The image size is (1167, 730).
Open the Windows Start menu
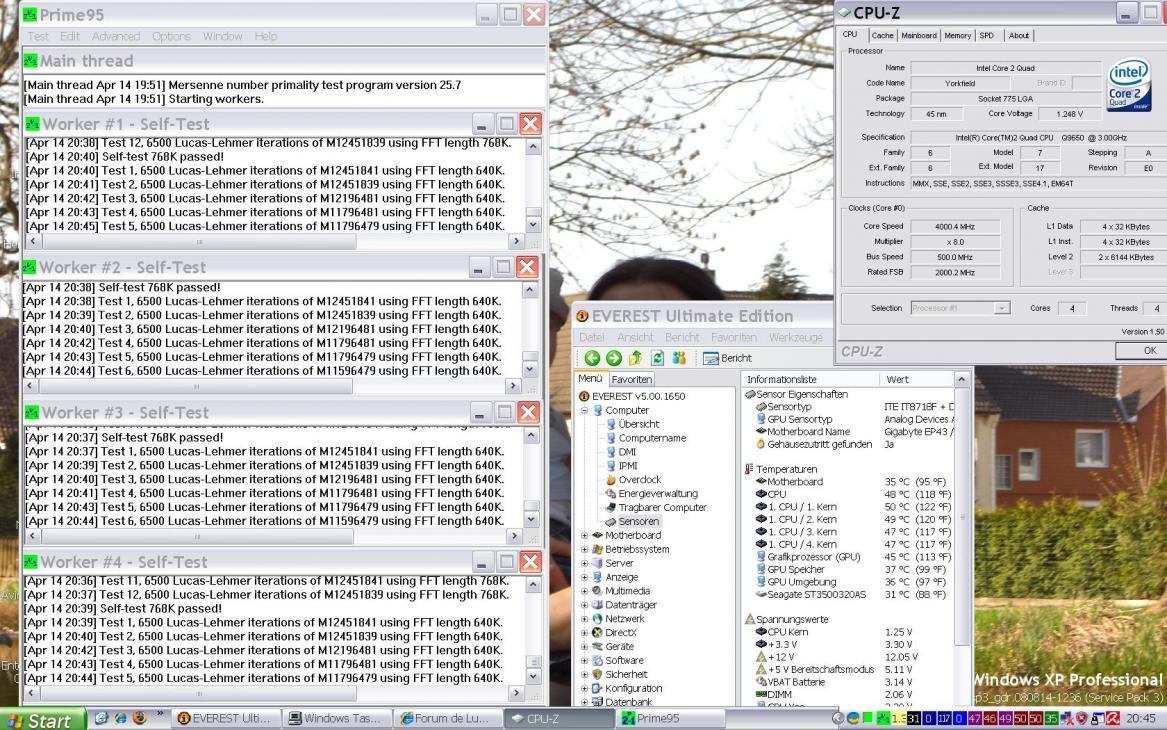[x=41, y=720]
